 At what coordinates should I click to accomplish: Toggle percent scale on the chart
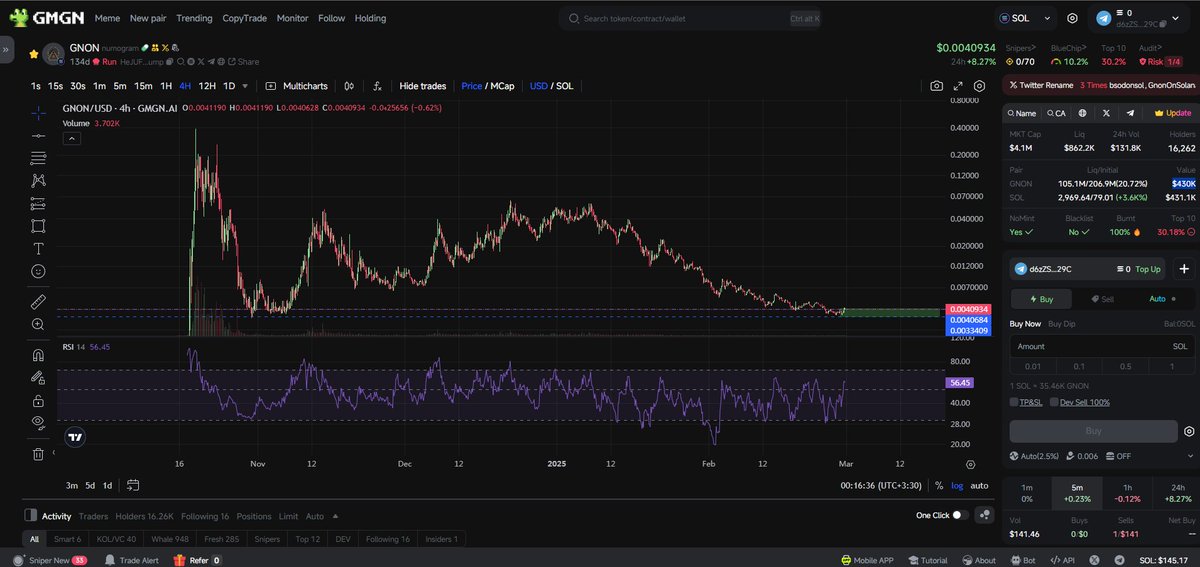tap(939, 485)
